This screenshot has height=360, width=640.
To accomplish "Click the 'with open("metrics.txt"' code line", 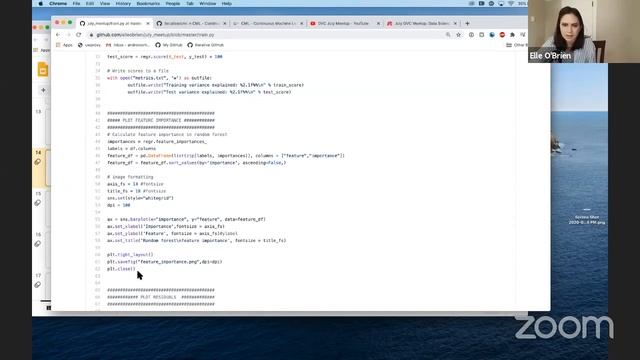I will [159, 78].
